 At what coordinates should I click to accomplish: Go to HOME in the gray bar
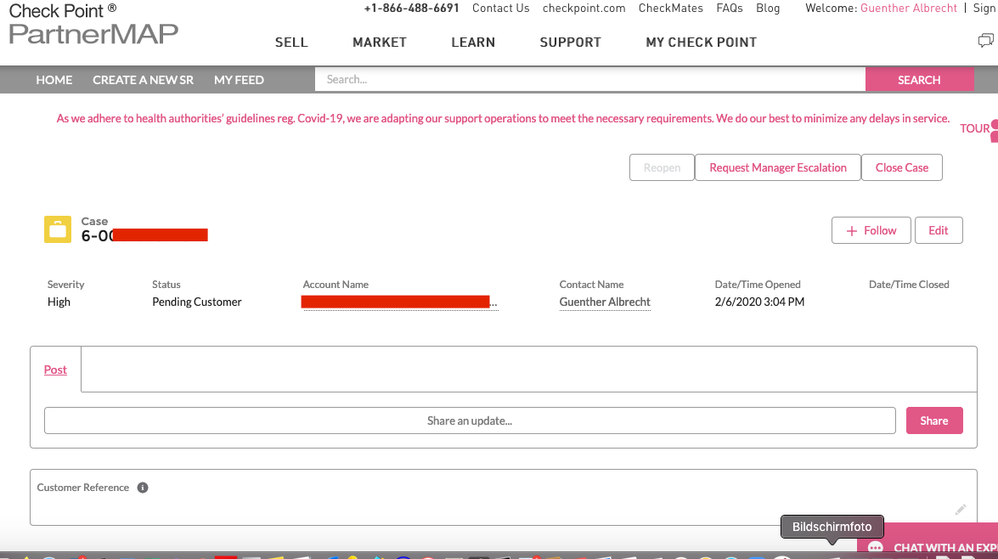point(54,80)
